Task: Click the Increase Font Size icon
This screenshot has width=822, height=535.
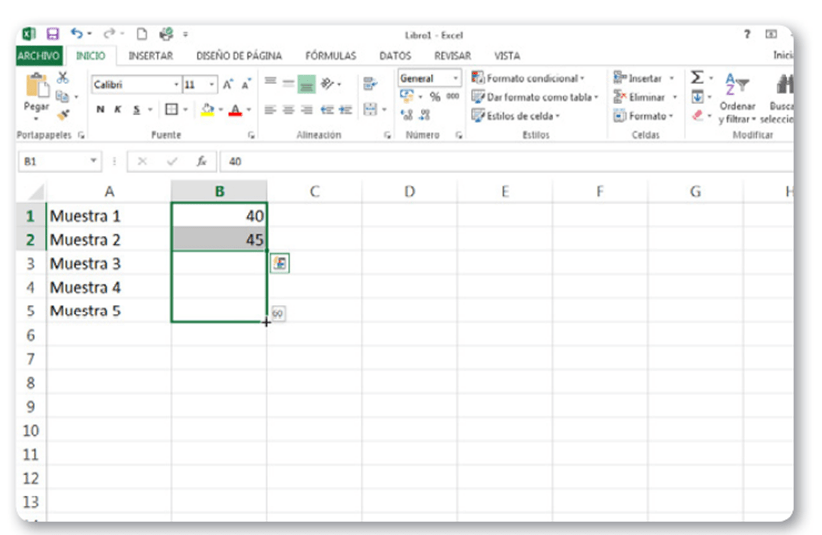Action: click(228, 85)
